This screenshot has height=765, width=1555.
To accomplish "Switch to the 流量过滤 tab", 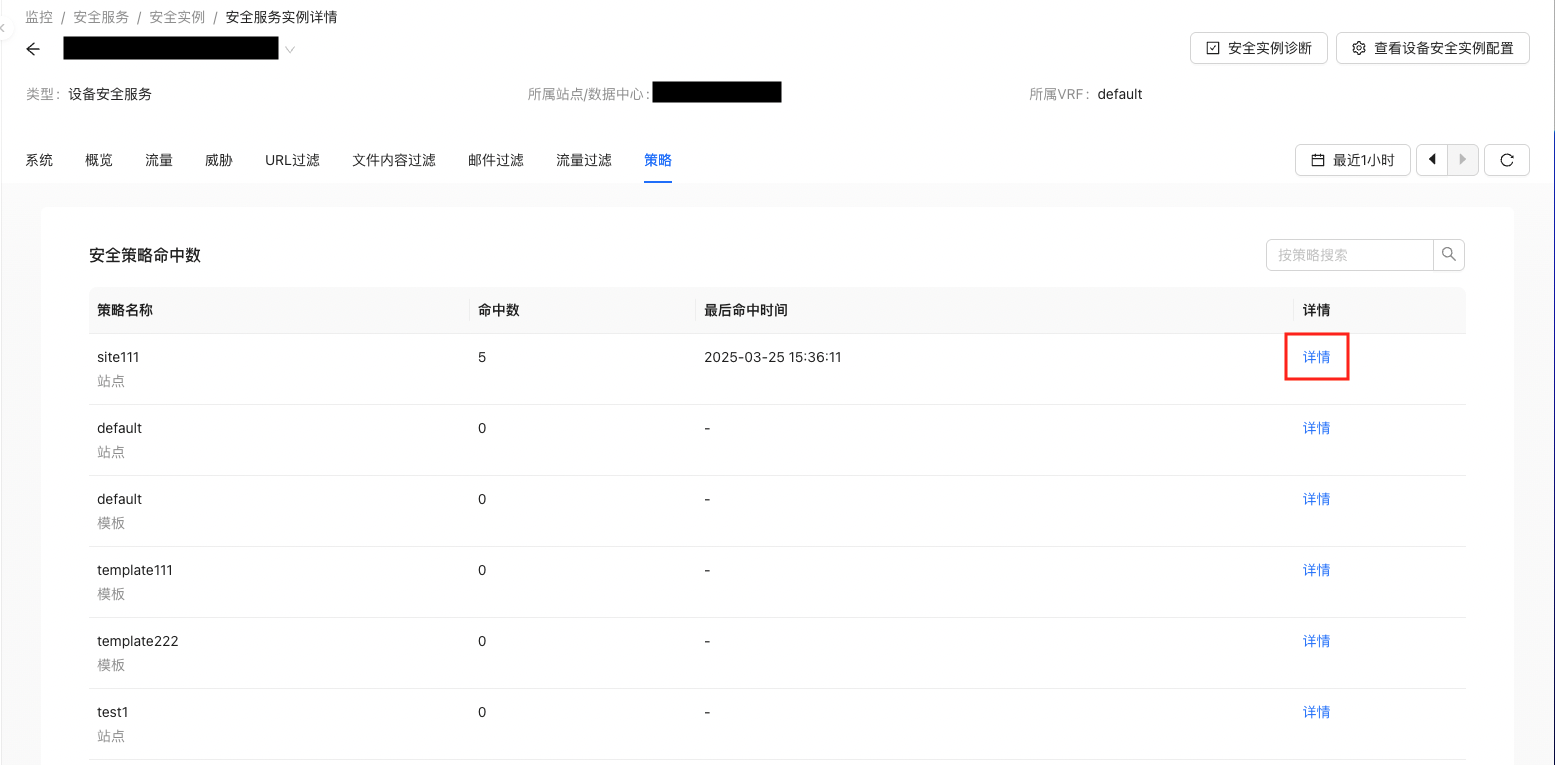I will (x=584, y=160).
